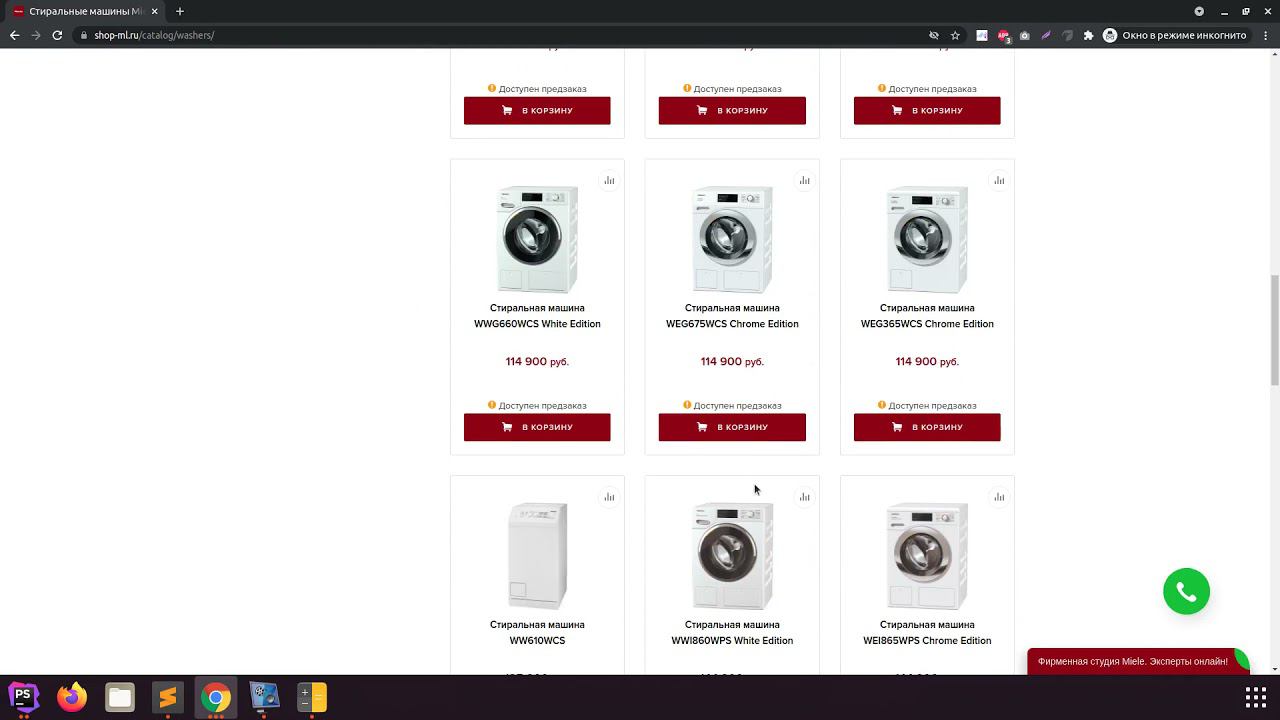Open the Miele studio online chat banner
This screenshot has width=1280, height=720.
point(1133,661)
